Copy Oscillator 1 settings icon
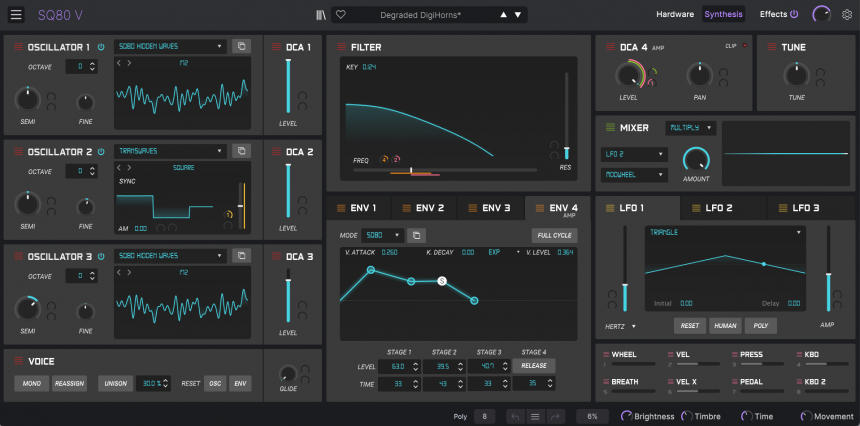860x426 pixels. (241, 46)
